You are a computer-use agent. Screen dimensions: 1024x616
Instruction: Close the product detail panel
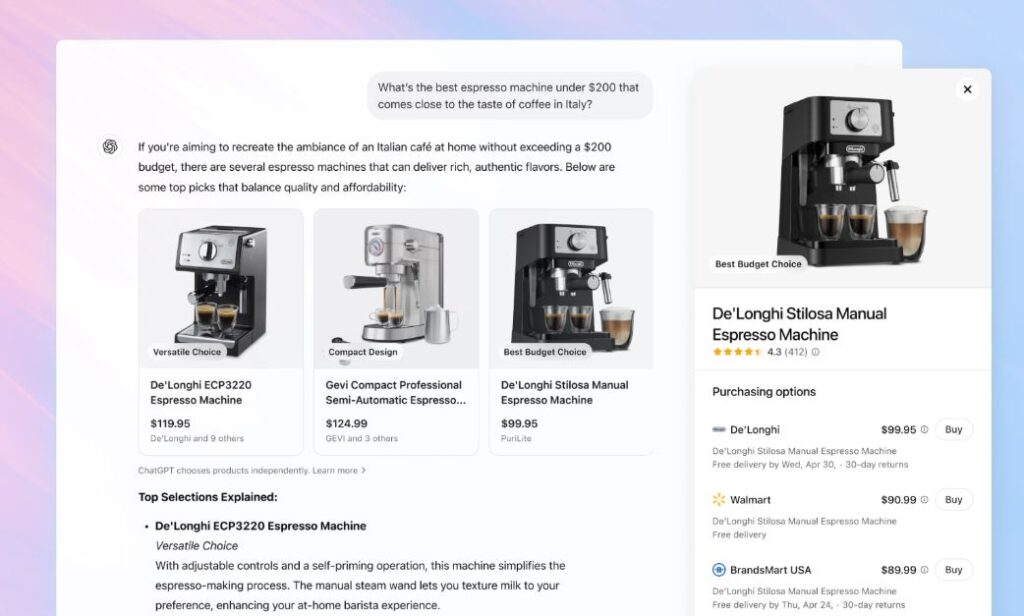tap(967, 89)
